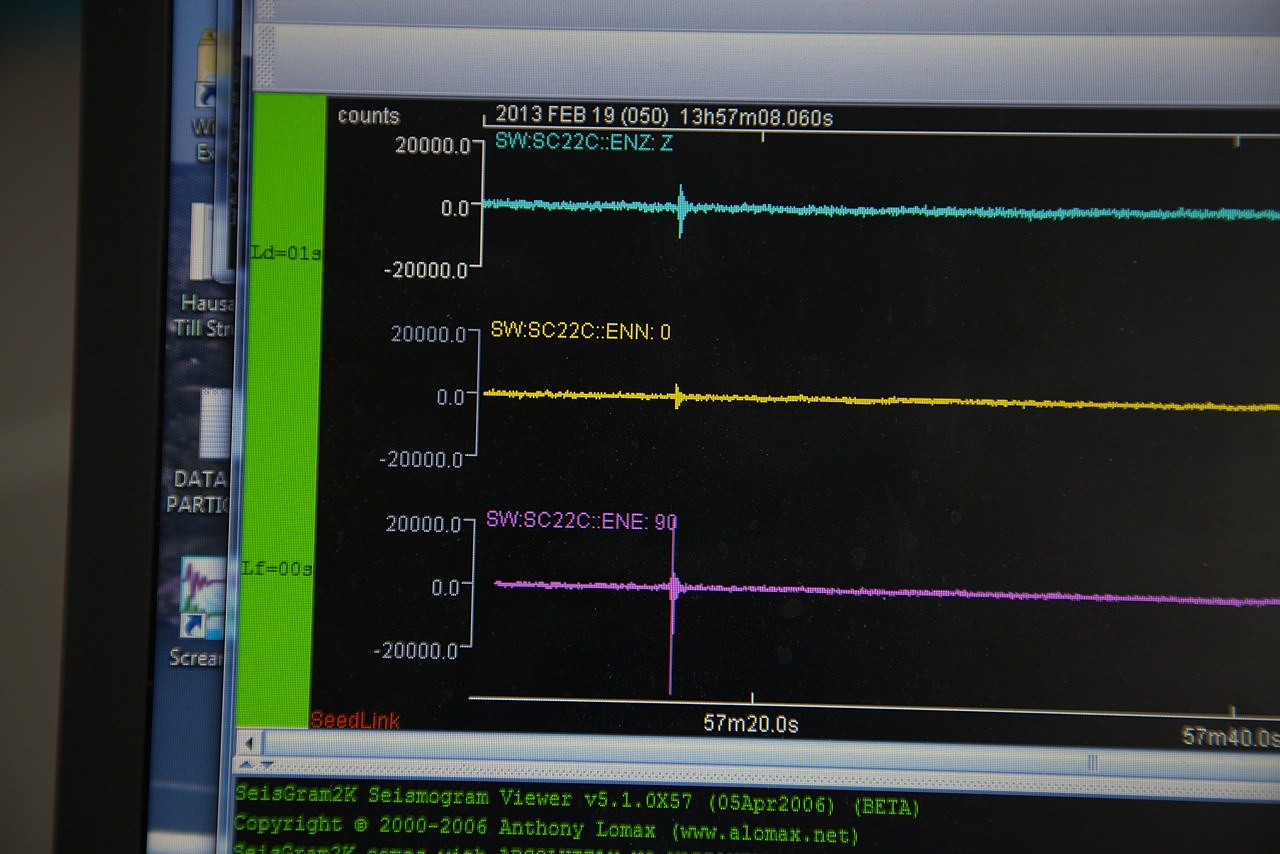This screenshot has height=854, width=1280.
Task: Click the magenta ENE trace spike
Action: click(672, 610)
